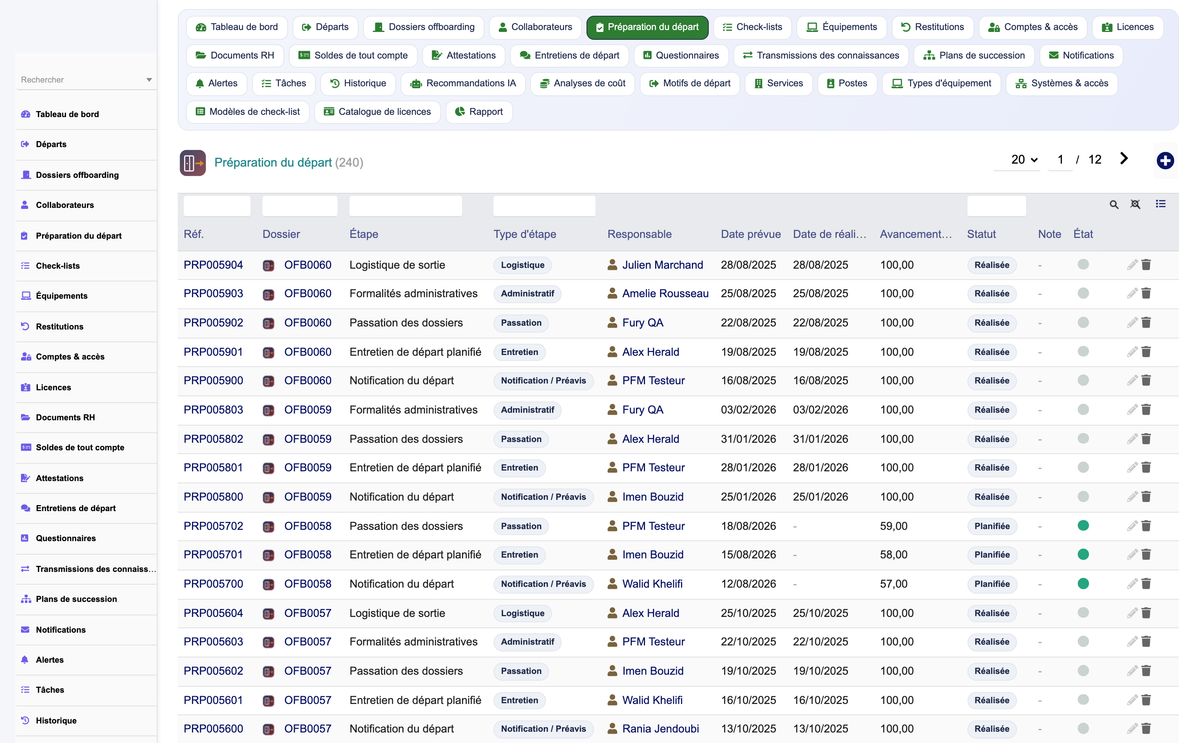Delete row PRP005904 with trash icon

1146,265
